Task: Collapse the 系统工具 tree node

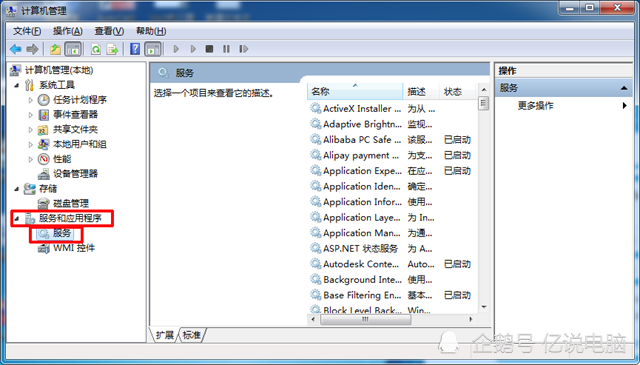Action: click(x=17, y=85)
